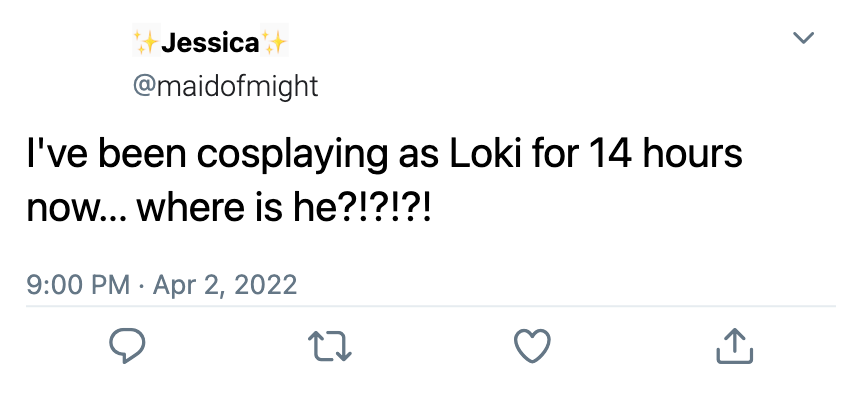Click the sparkles emoji after Jessica
The image size is (865, 394).
coord(274,42)
